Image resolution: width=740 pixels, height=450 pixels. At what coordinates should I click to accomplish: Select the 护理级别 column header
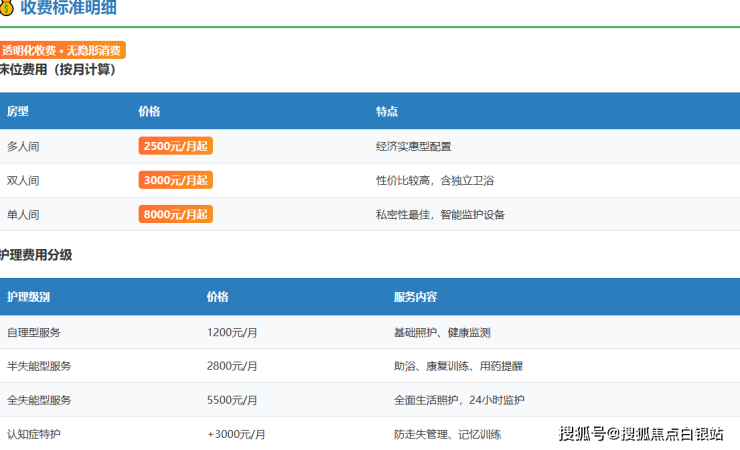(28, 297)
